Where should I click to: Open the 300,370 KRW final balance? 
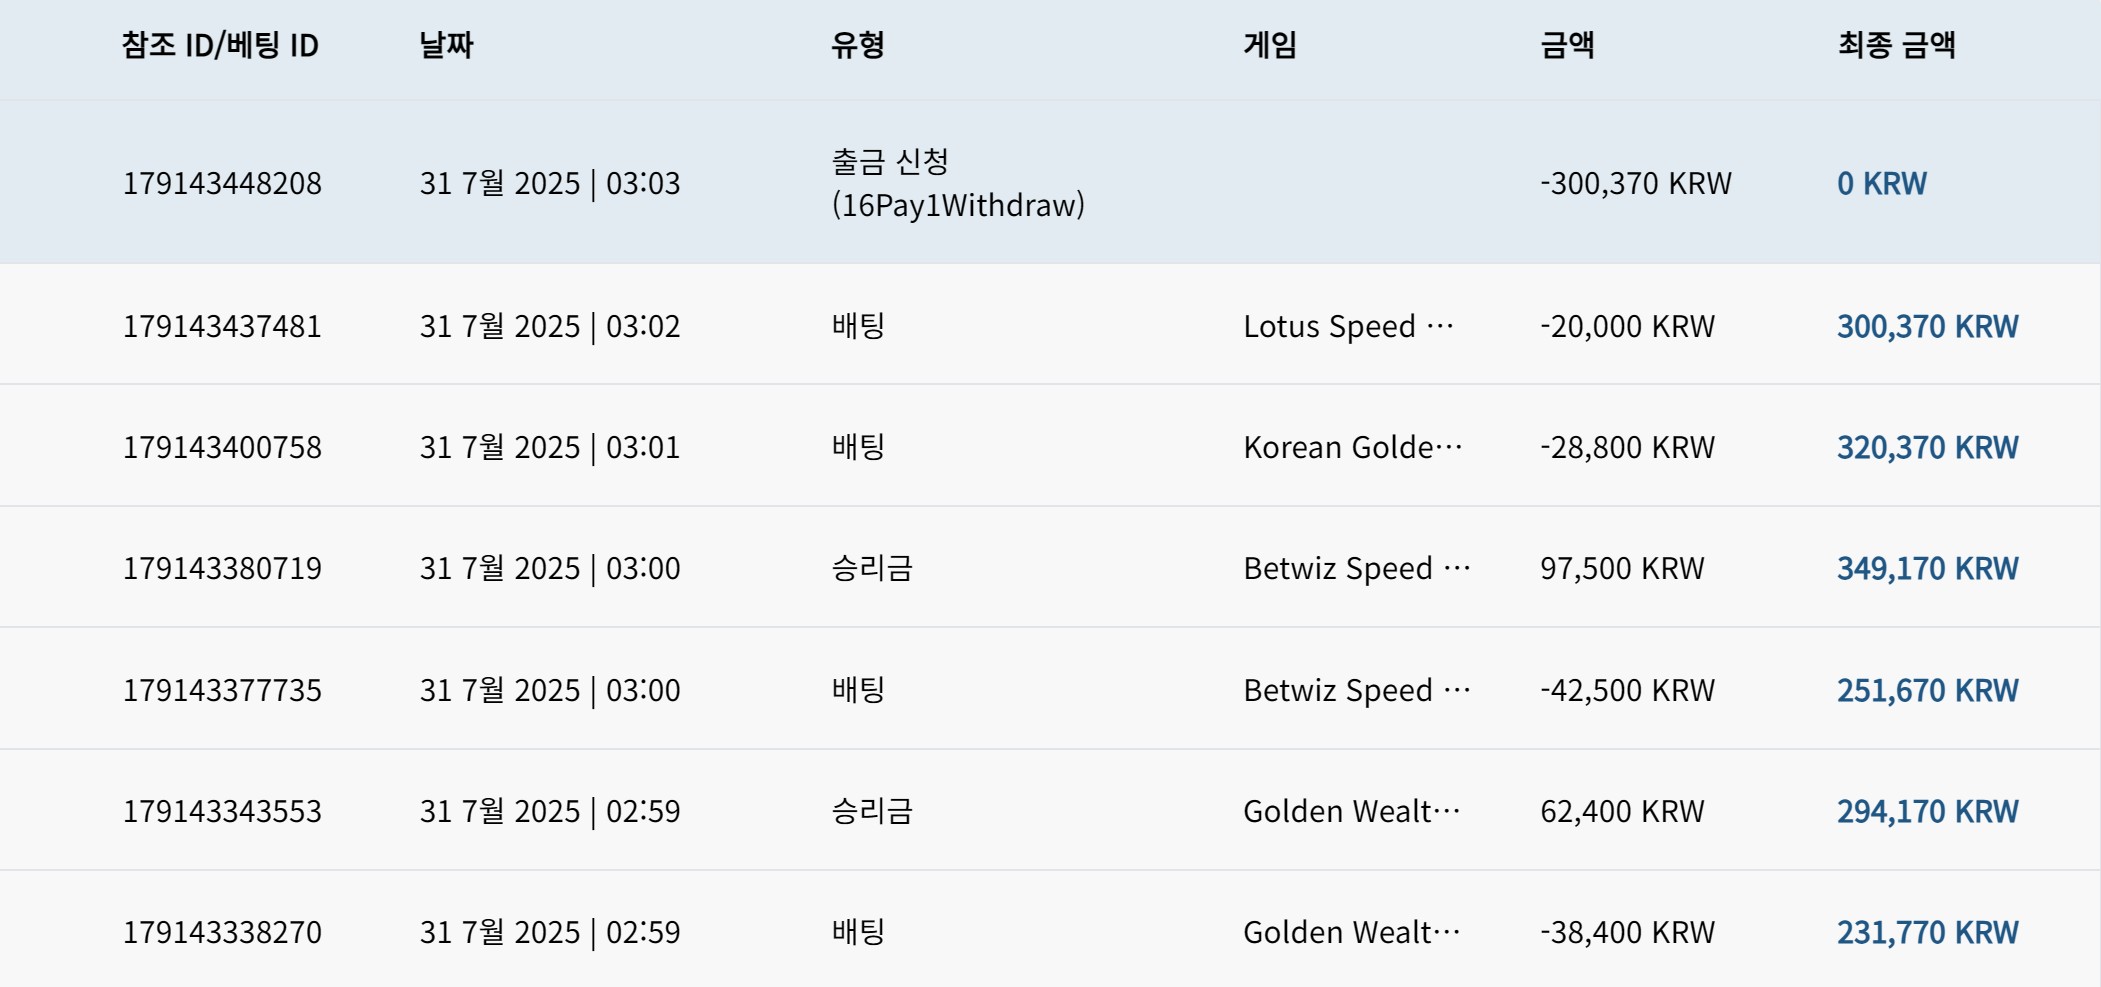click(x=1927, y=326)
